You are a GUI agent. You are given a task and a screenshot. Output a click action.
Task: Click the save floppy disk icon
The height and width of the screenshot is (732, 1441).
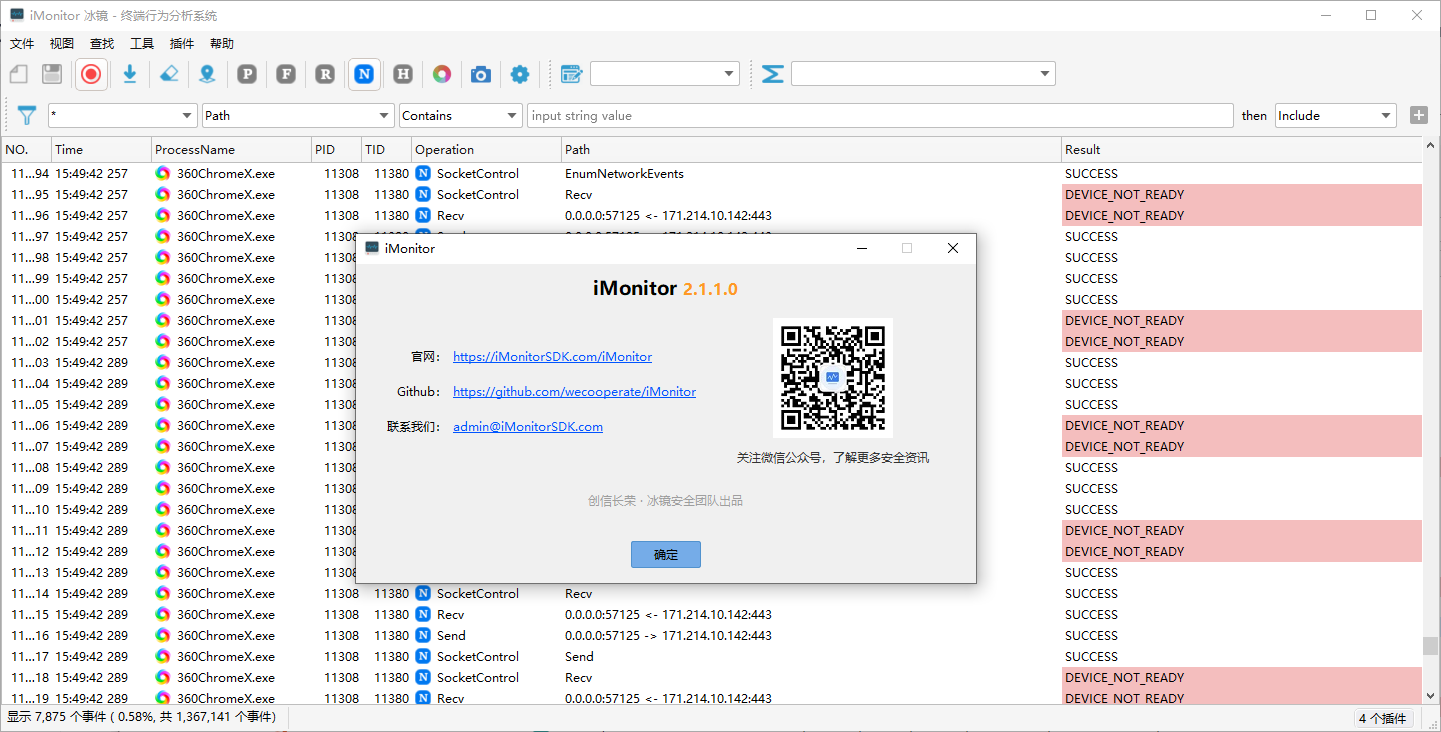pyautogui.click(x=52, y=74)
